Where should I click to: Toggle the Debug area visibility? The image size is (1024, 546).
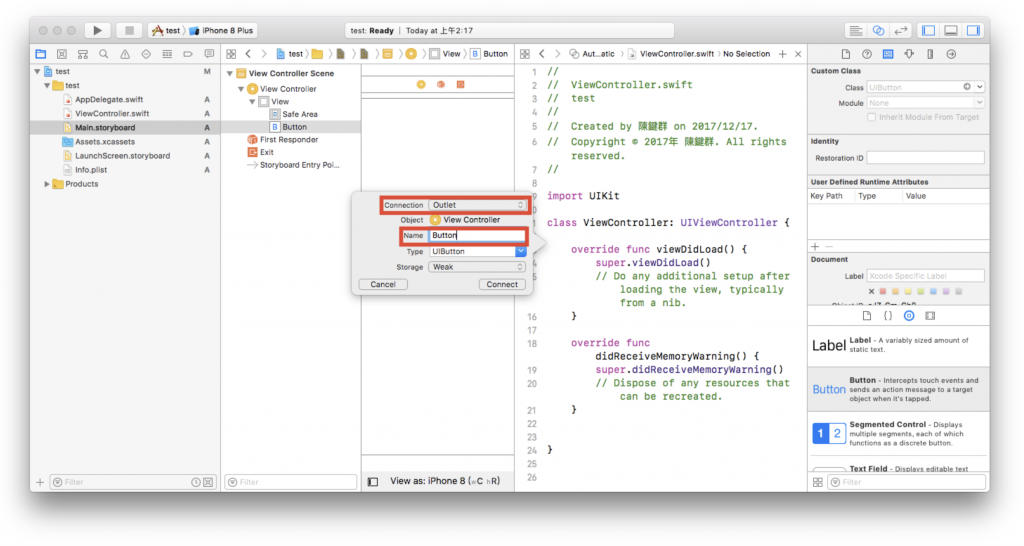click(x=951, y=31)
